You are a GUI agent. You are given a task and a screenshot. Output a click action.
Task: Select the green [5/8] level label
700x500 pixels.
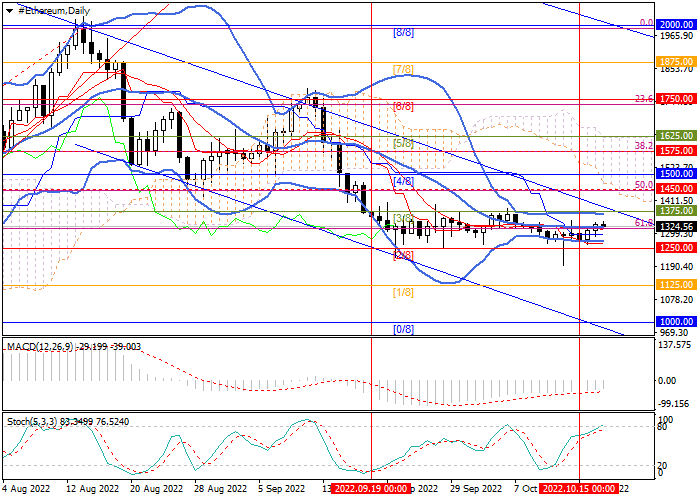coord(403,143)
